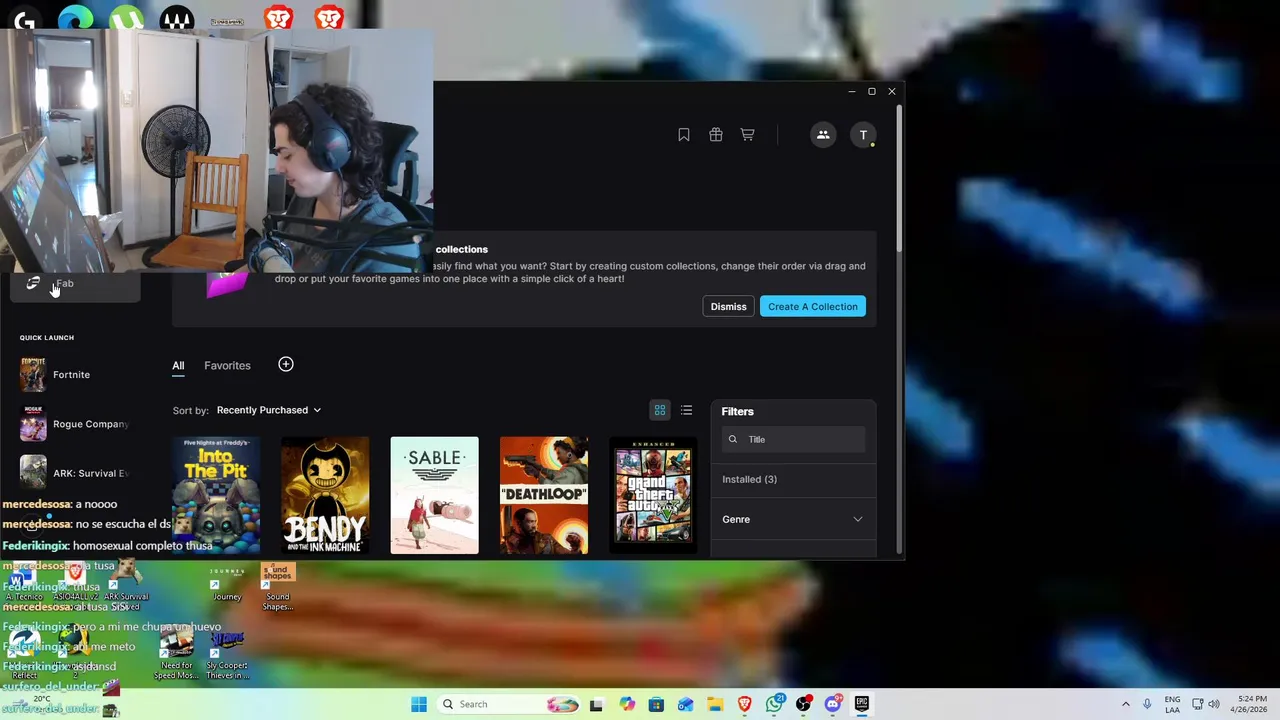Open the clock showing 5:24 PM
1280x720 pixels.
1251,704
